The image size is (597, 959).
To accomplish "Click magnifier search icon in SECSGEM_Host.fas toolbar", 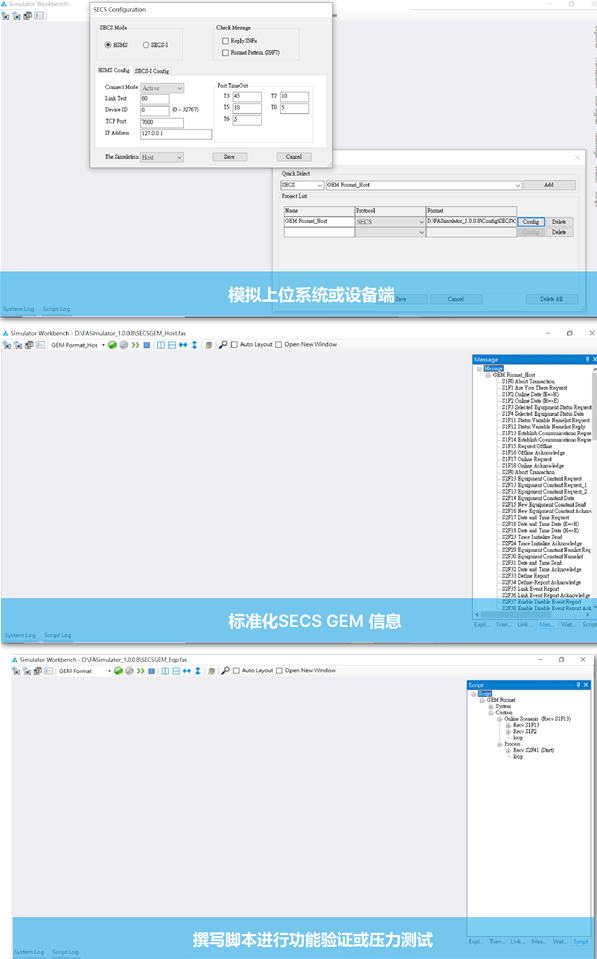I will pos(223,345).
